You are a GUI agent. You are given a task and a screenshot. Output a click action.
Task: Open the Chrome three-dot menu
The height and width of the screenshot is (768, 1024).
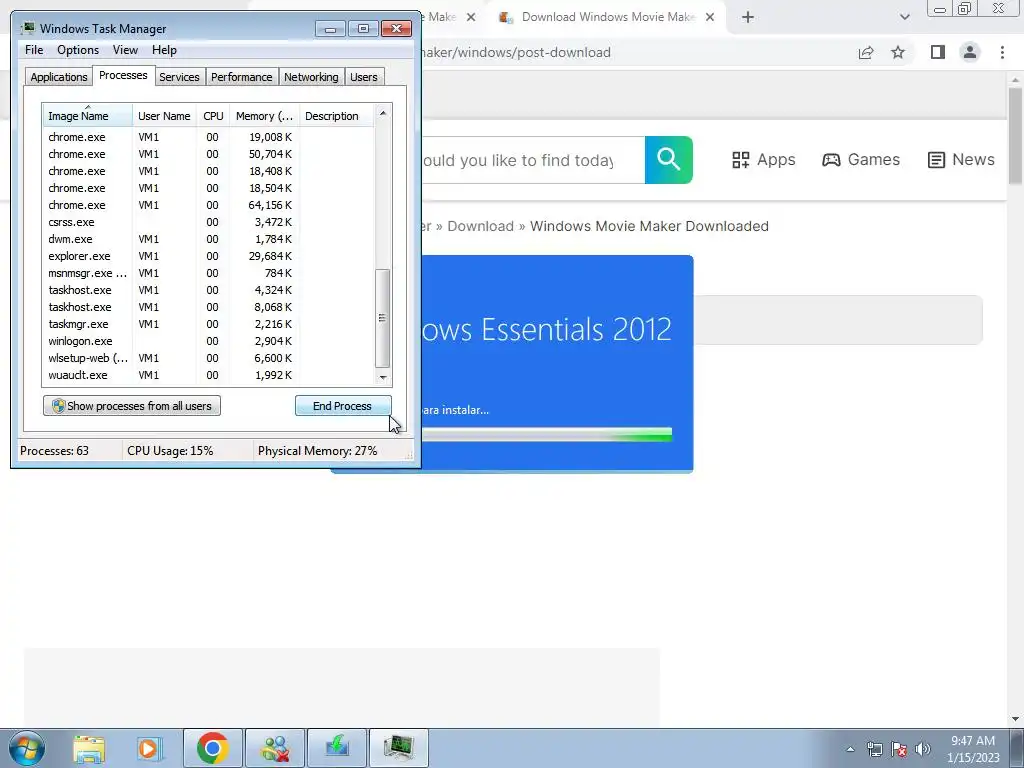click(1002, 52)
